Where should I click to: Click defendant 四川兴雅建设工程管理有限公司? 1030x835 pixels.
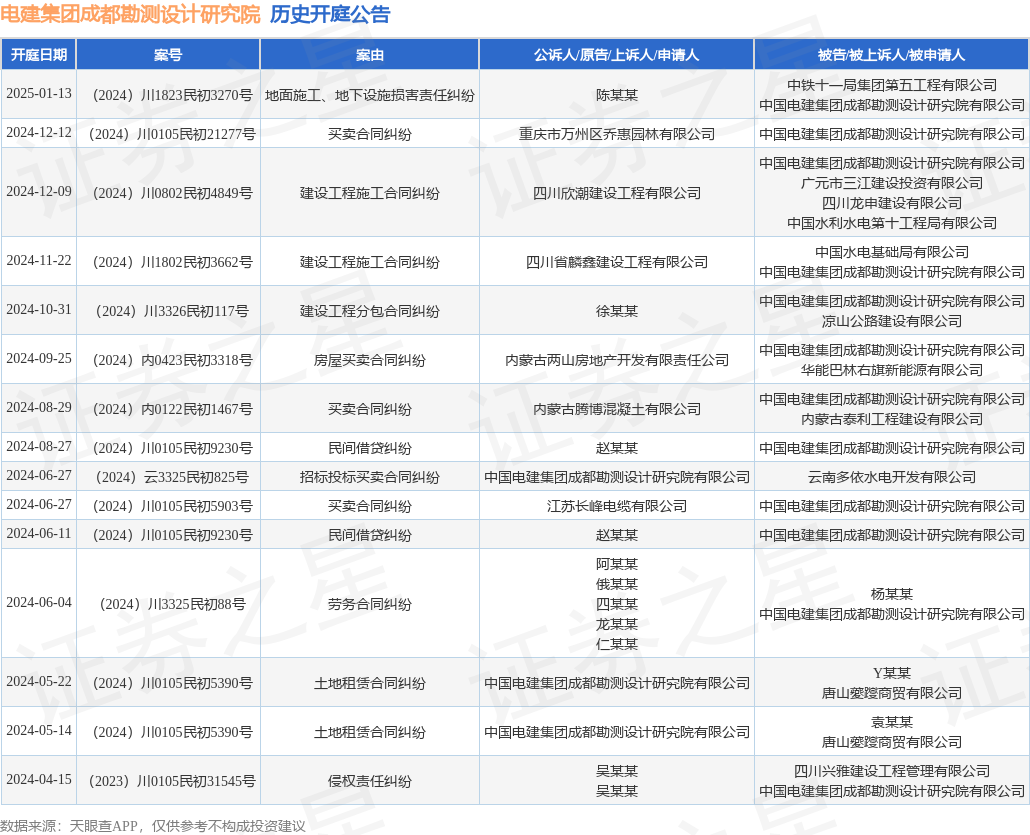[x=891, y=771]
